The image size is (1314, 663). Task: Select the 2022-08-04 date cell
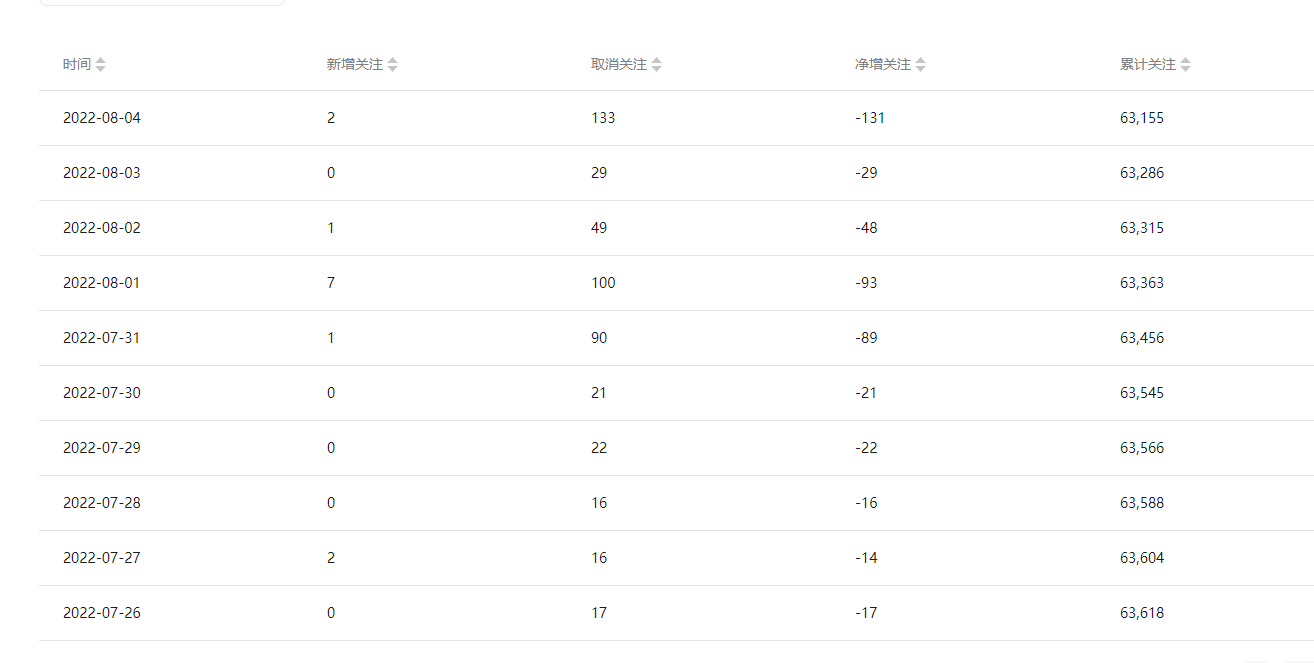tap(102, 118)
